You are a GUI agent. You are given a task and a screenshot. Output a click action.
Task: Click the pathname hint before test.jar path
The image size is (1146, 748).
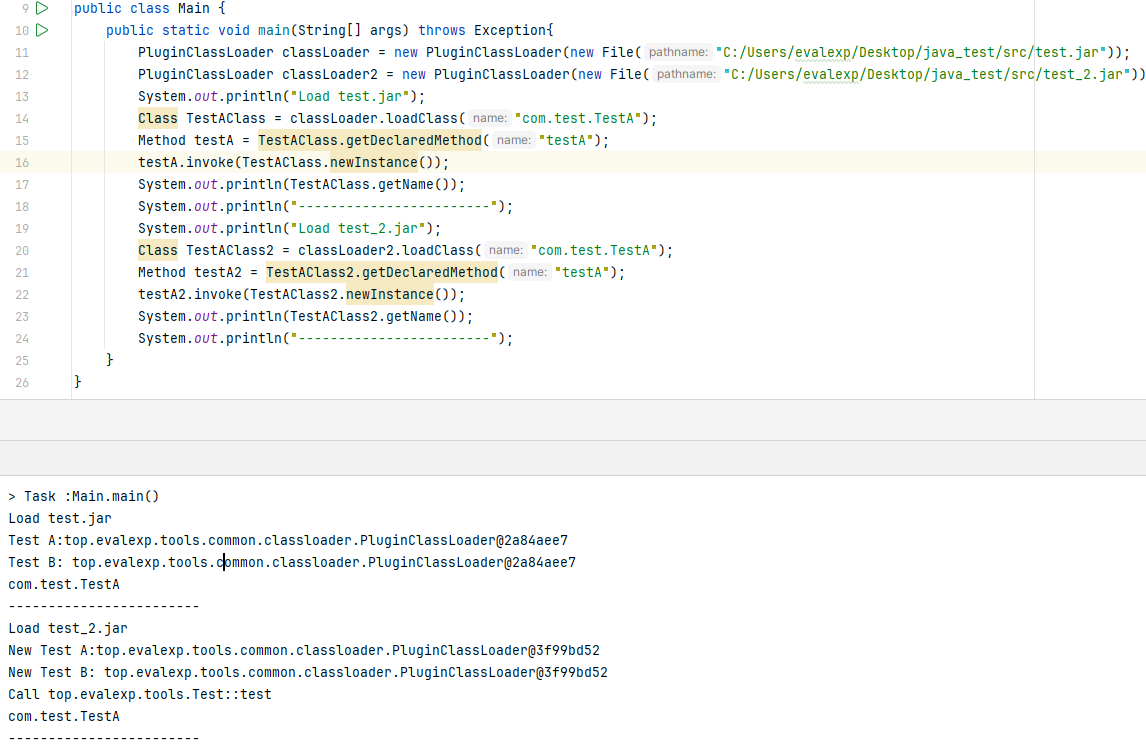[x=679, y=52]
